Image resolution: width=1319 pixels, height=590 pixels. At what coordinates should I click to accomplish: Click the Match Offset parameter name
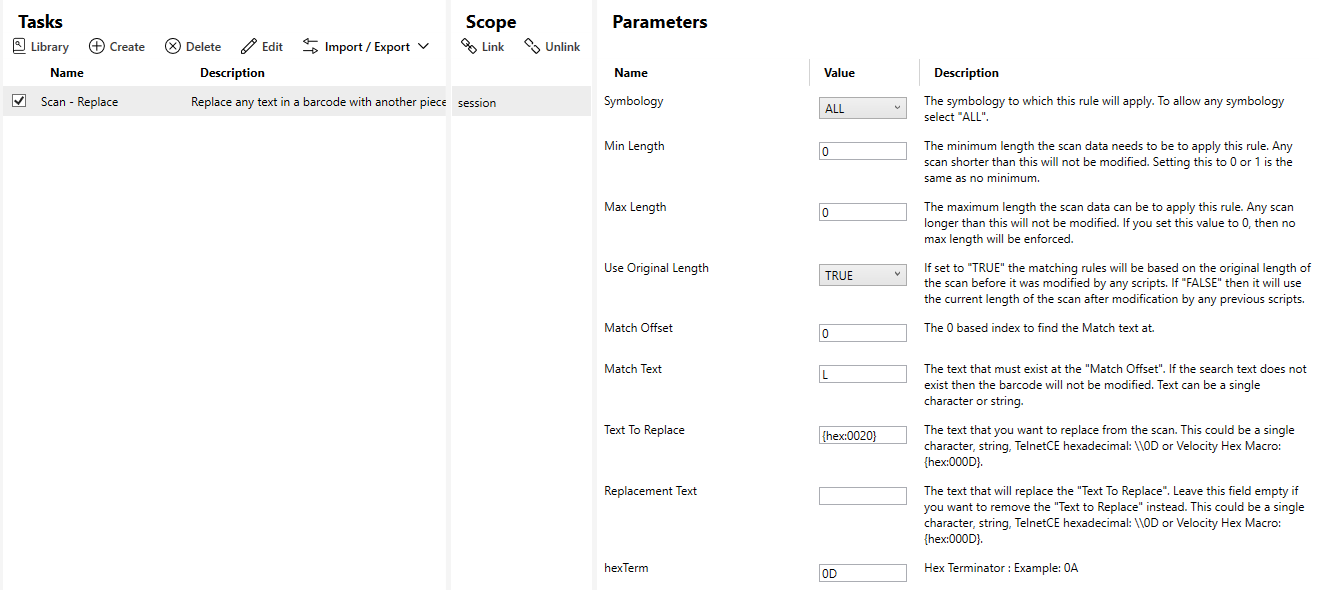[x=639, y=328]
